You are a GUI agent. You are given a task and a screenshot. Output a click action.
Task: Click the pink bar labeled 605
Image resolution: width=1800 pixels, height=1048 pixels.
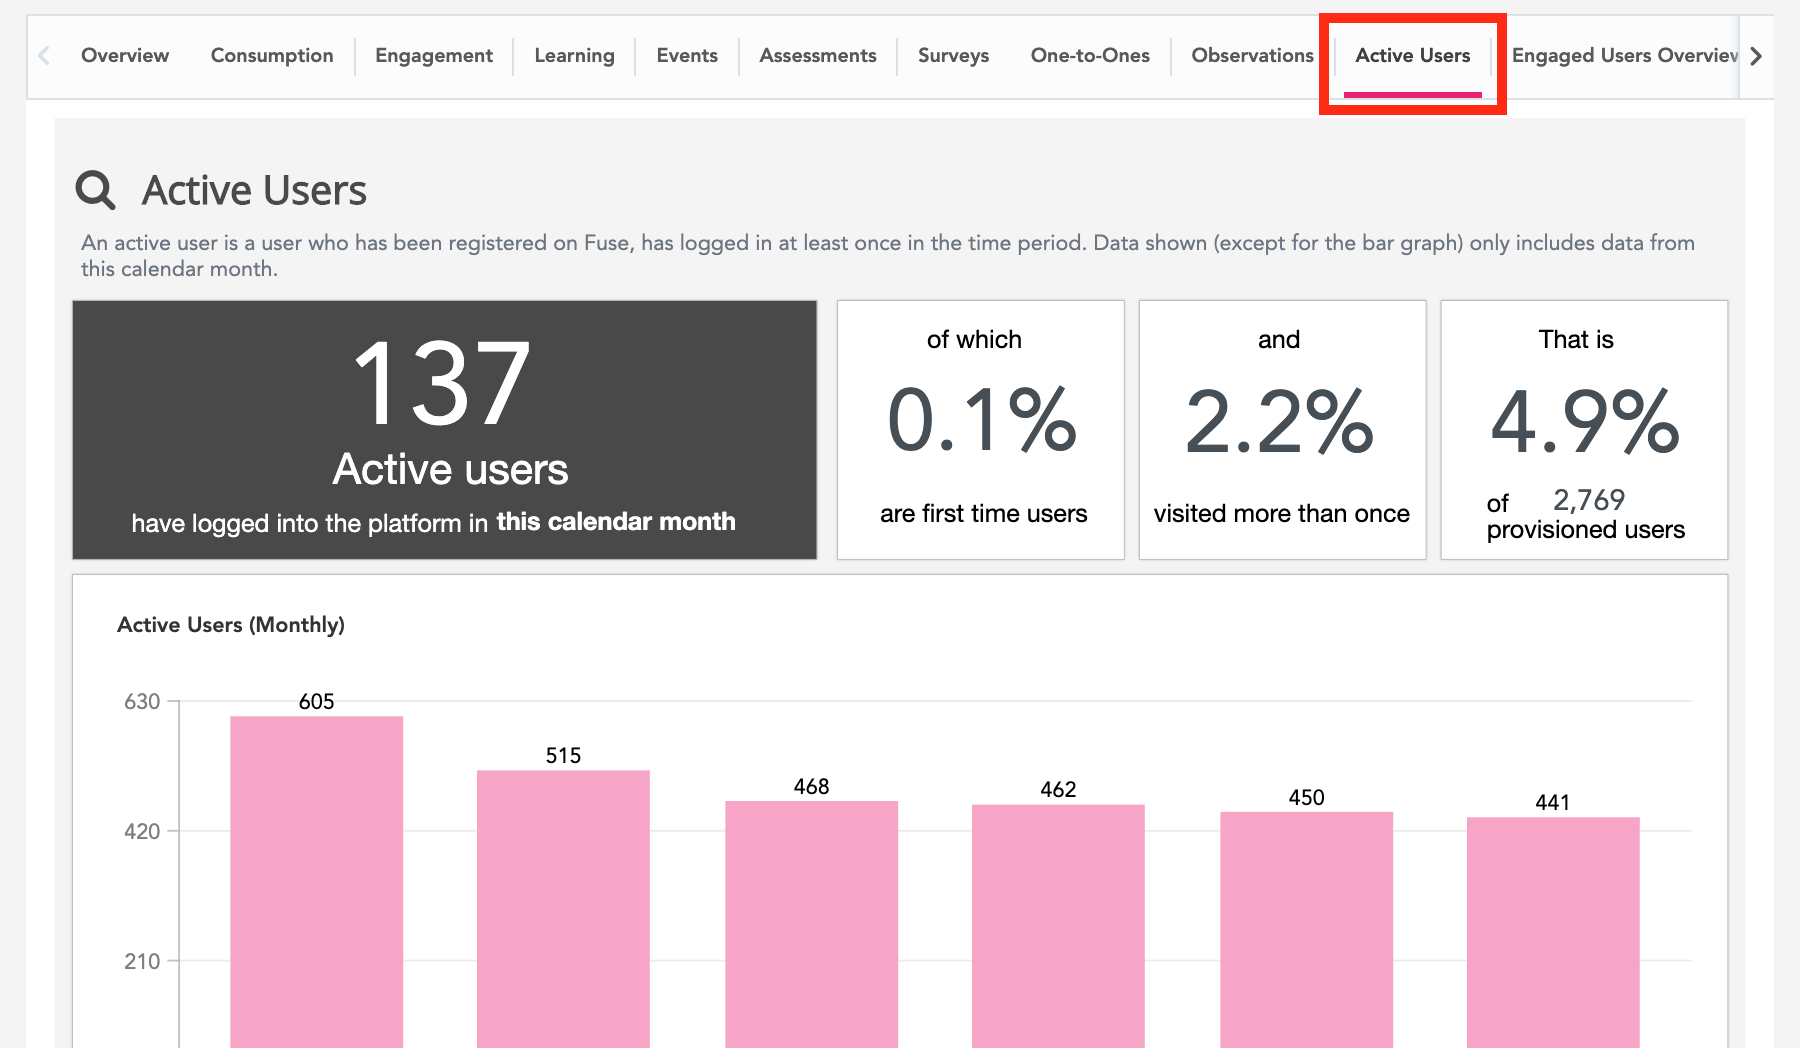click(316, 880)
